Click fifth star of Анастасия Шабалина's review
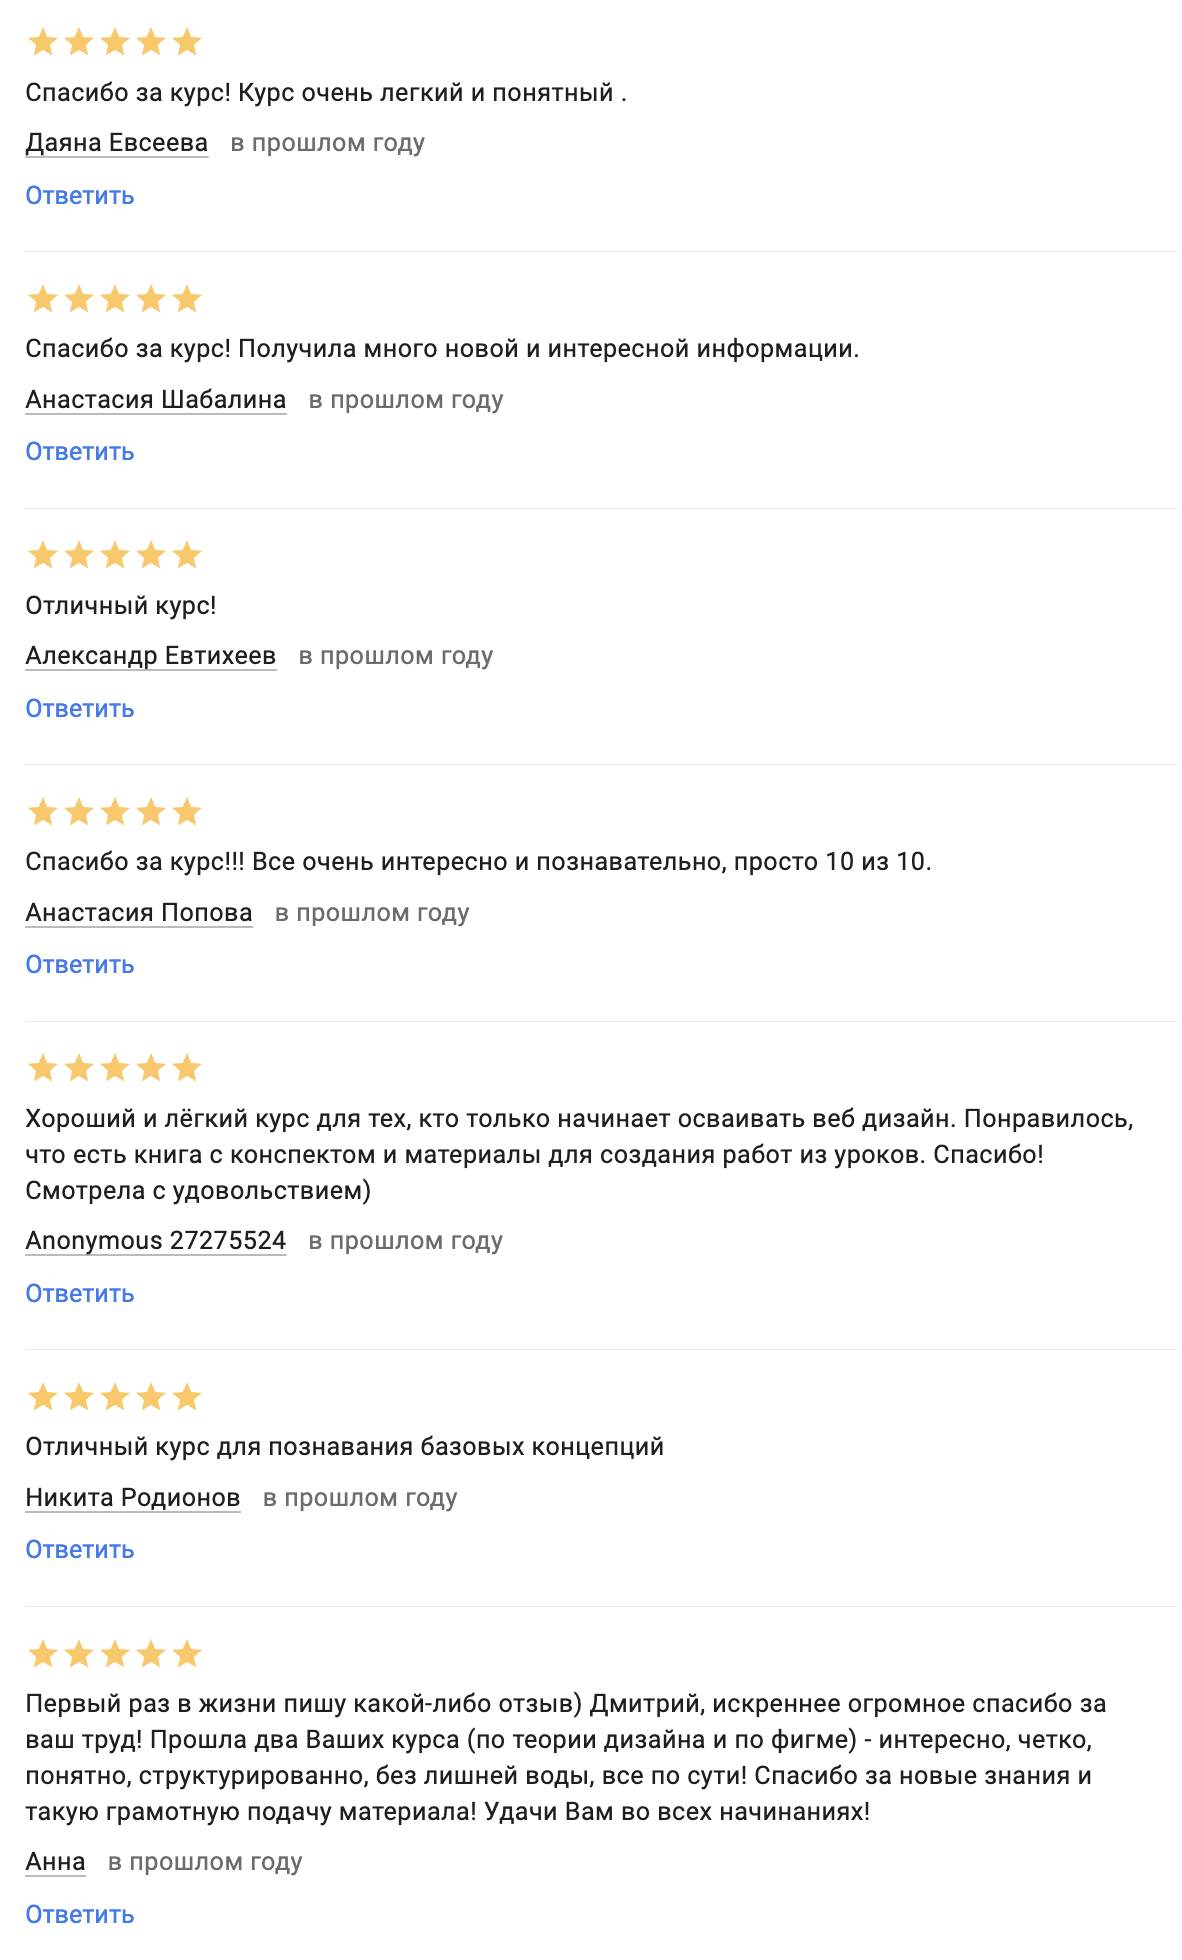 (x=187, y=299)
